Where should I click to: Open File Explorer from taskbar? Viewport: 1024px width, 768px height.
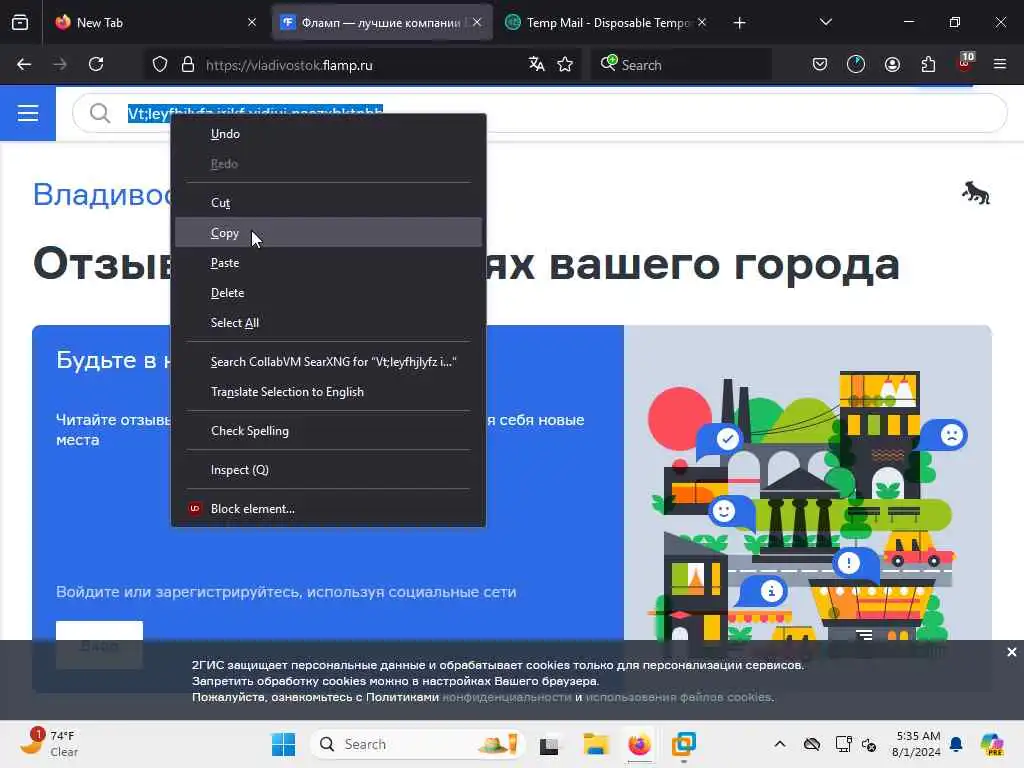tap(595, 744)
